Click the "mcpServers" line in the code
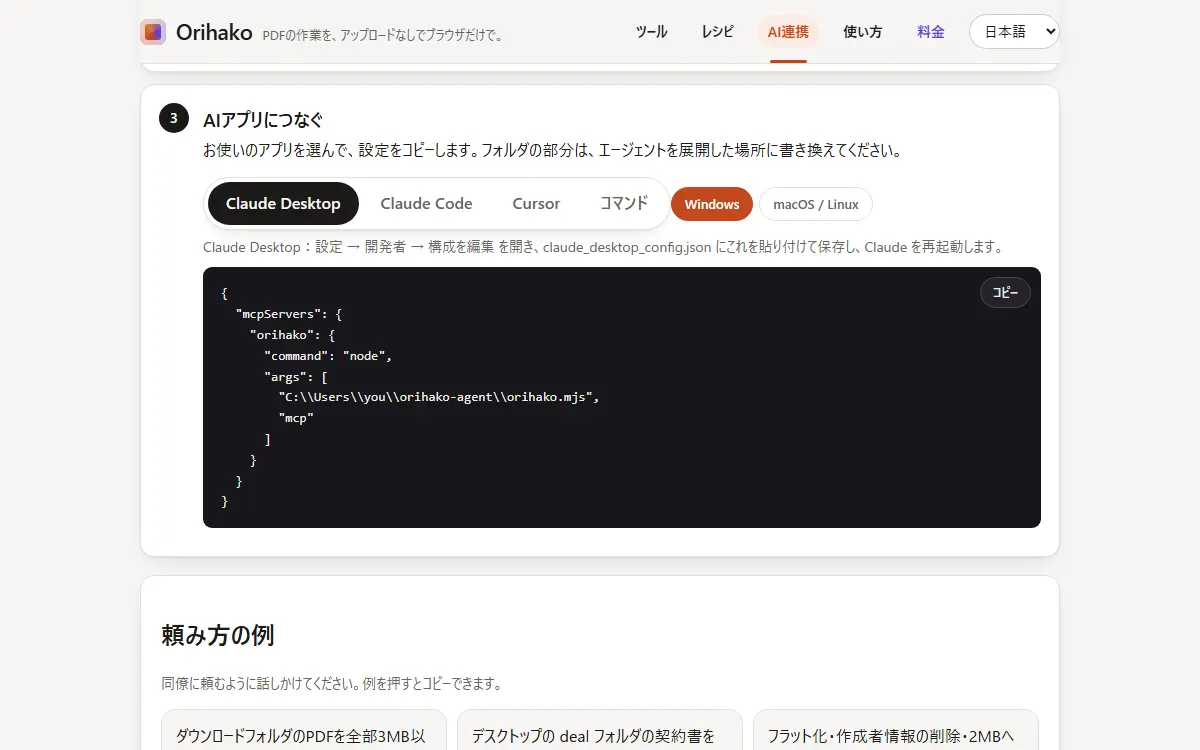 click(288, 314)
